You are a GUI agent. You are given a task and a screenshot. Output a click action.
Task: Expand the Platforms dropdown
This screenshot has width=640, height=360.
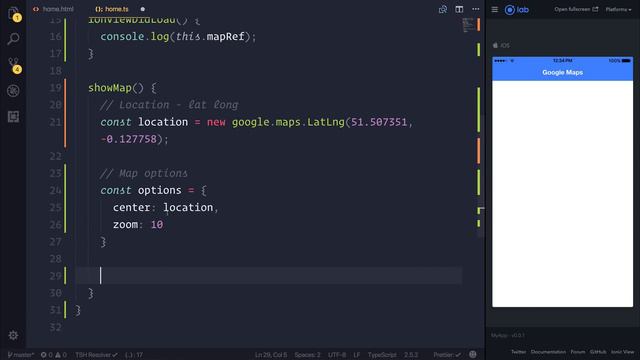pyautogui.click(x=618, y=9)
